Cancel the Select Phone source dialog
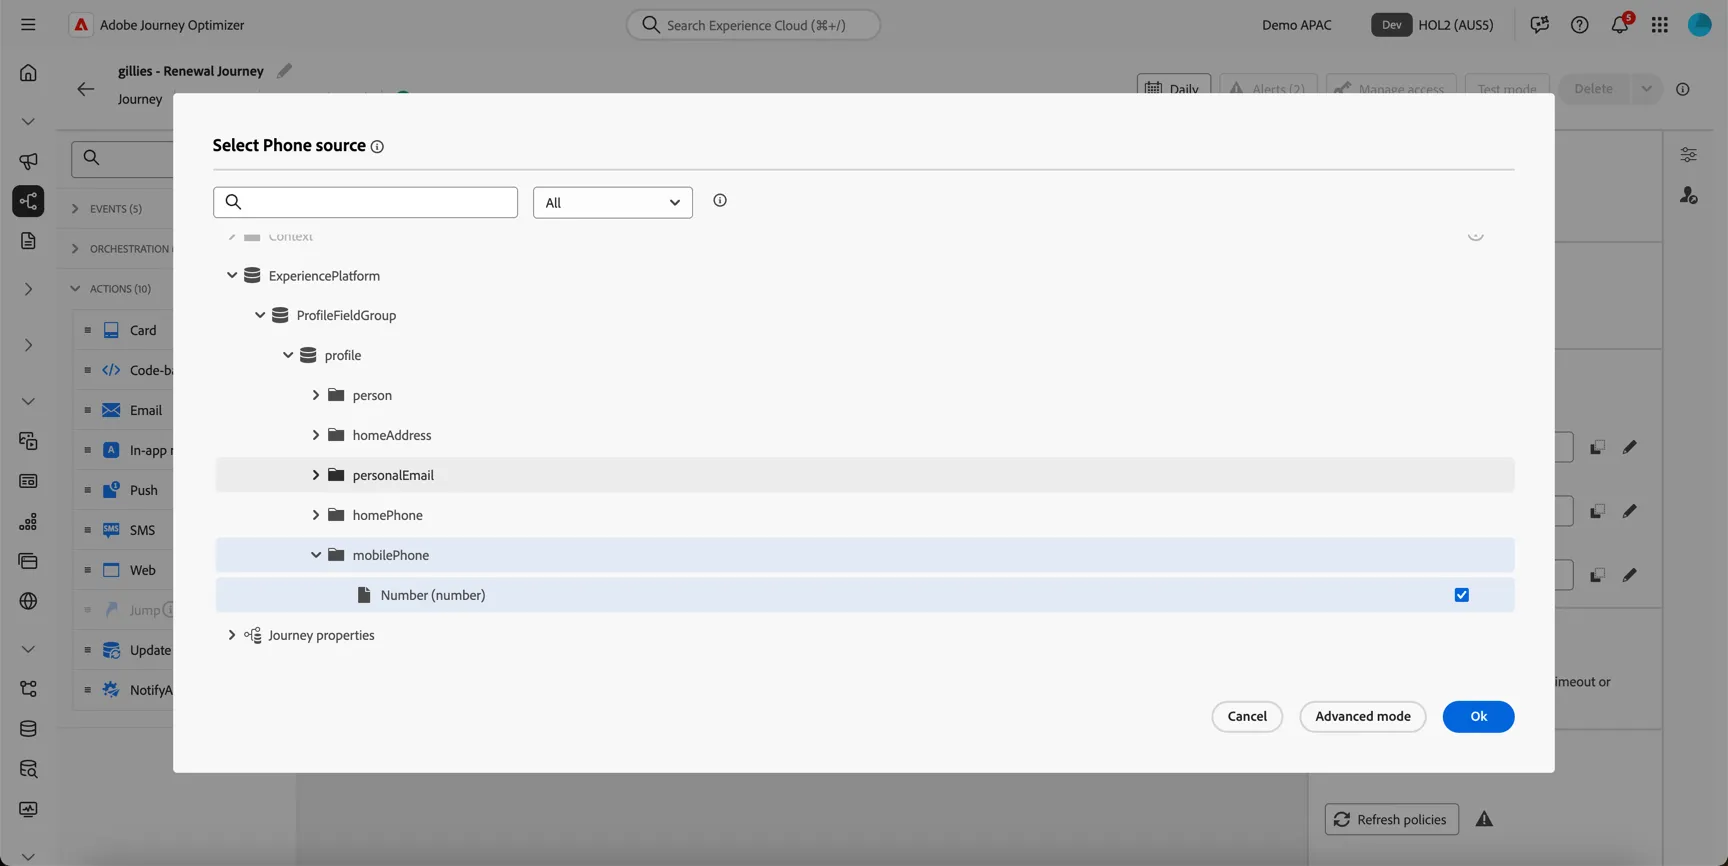1728x866 pixels. pyautogui.click(x=1247, y=716)
